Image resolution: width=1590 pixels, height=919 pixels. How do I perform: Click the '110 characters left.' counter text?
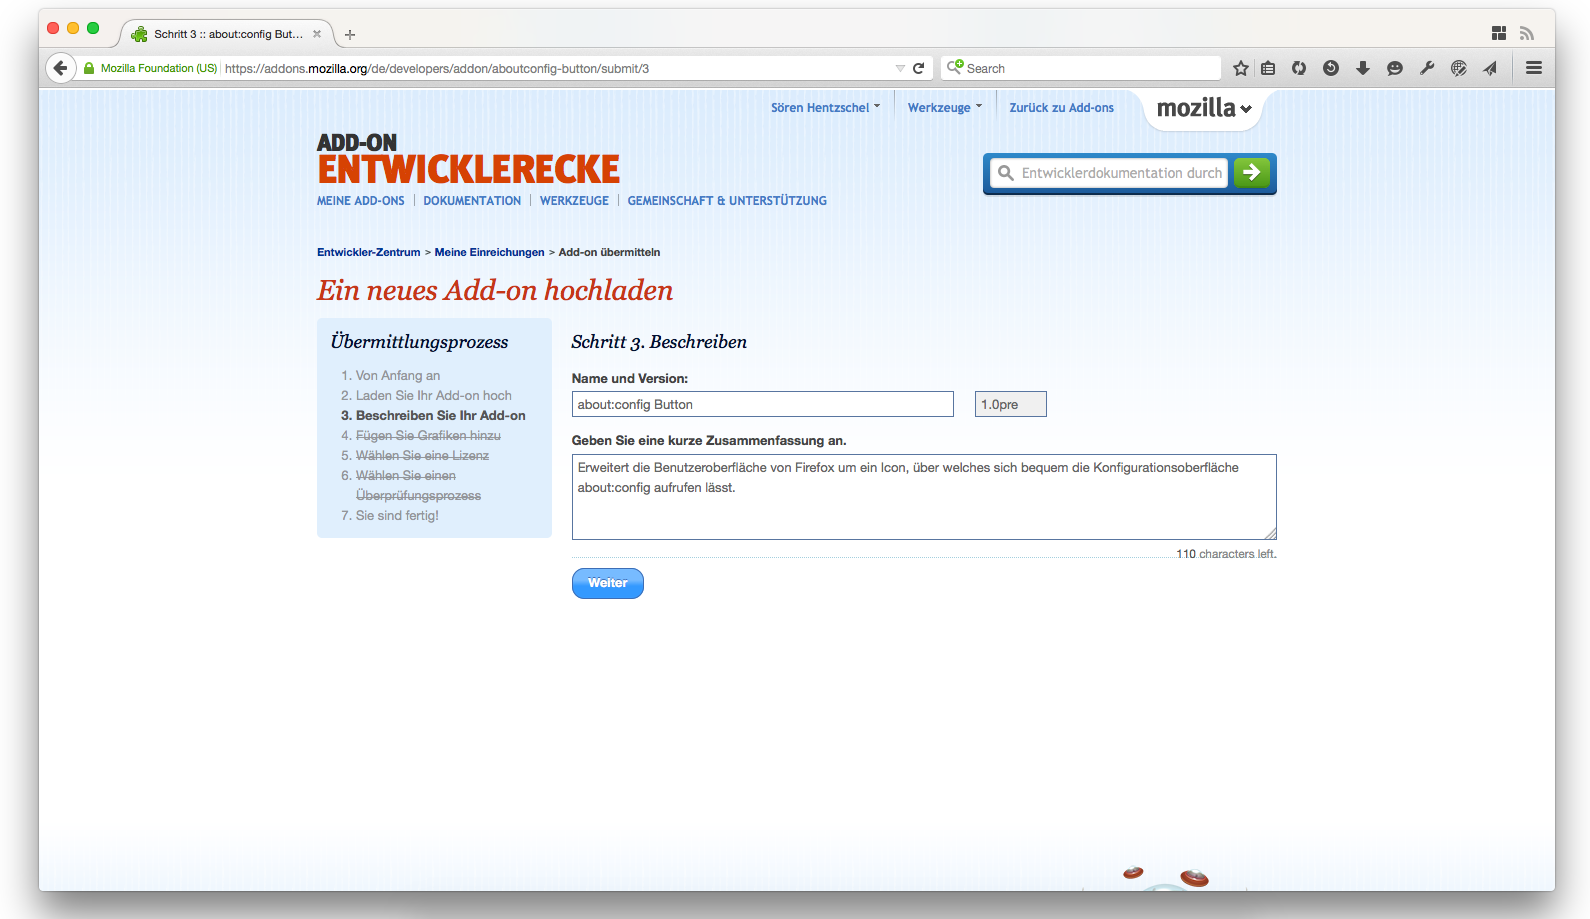point(1226,554)
